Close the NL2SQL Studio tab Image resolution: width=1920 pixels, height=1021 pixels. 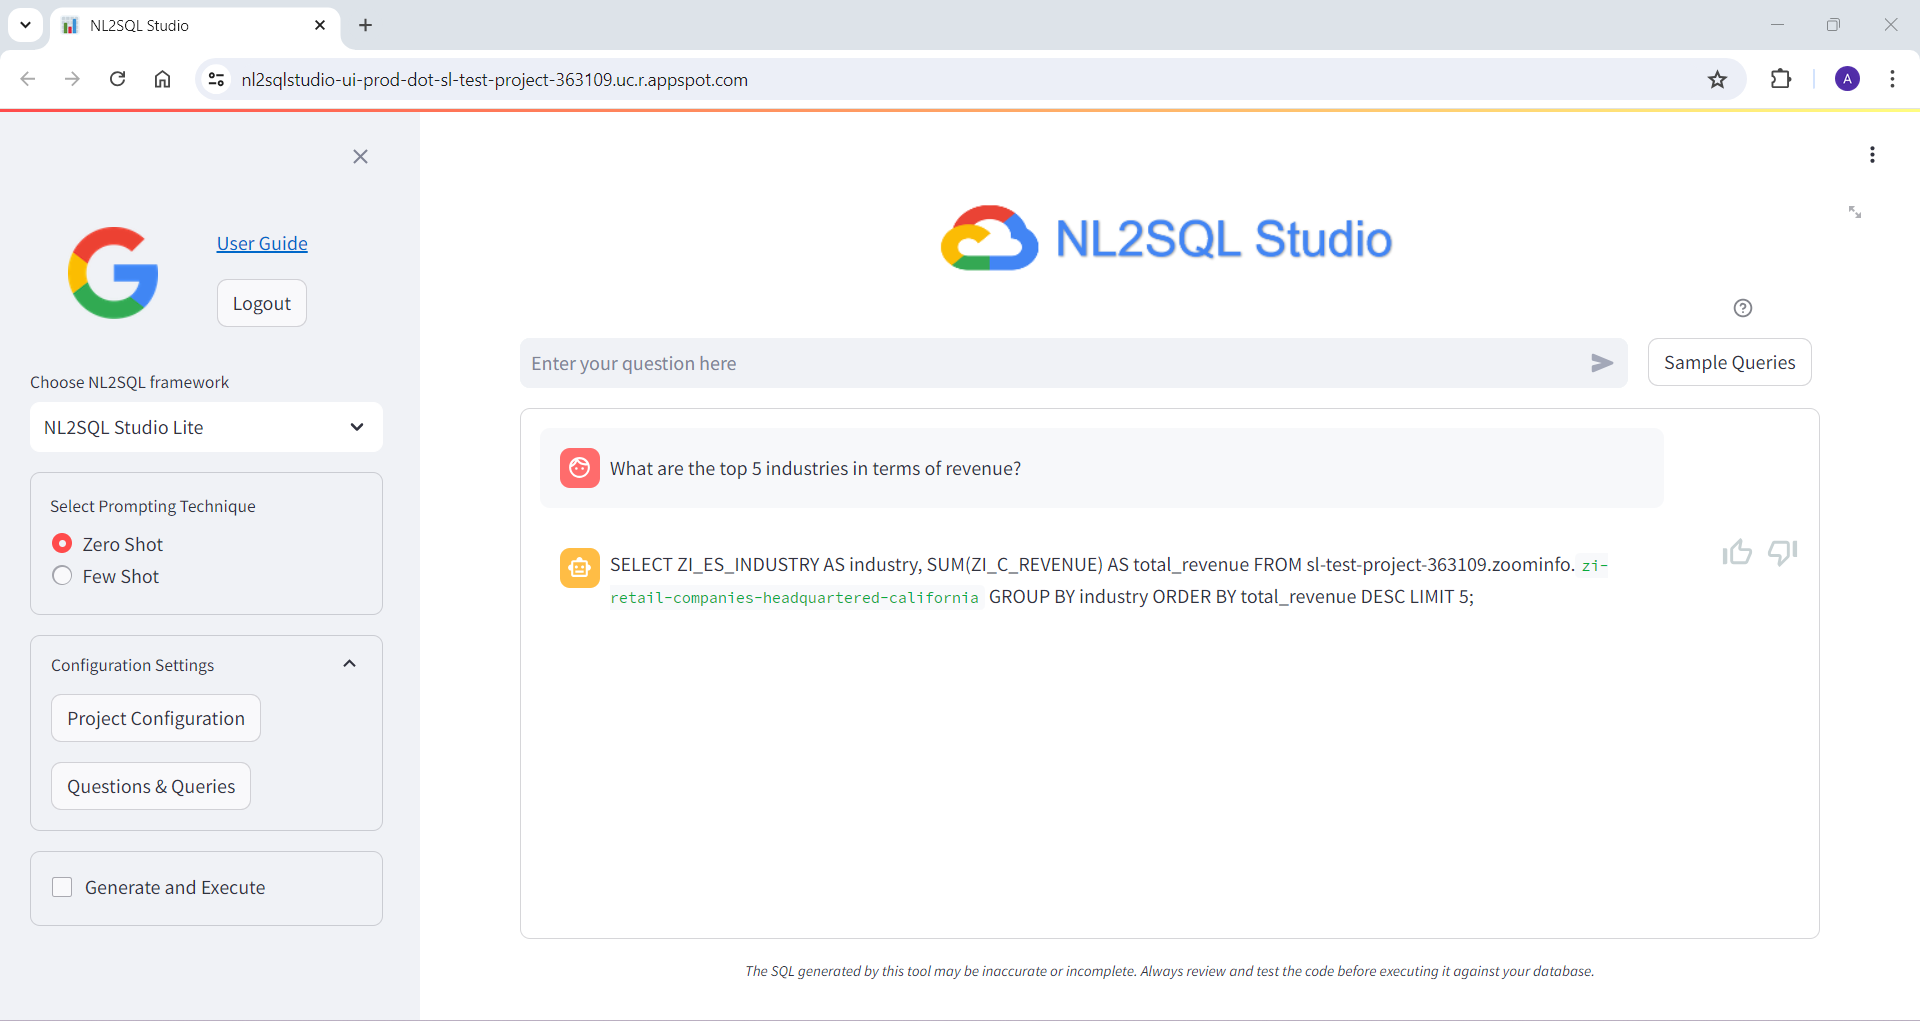[320, 25]
